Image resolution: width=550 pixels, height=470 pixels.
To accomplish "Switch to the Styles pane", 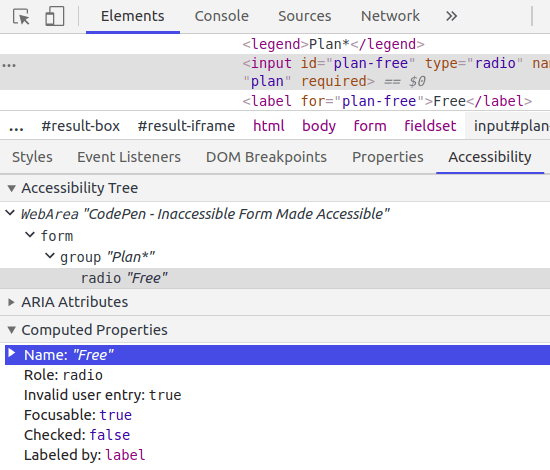I will 32,157.
